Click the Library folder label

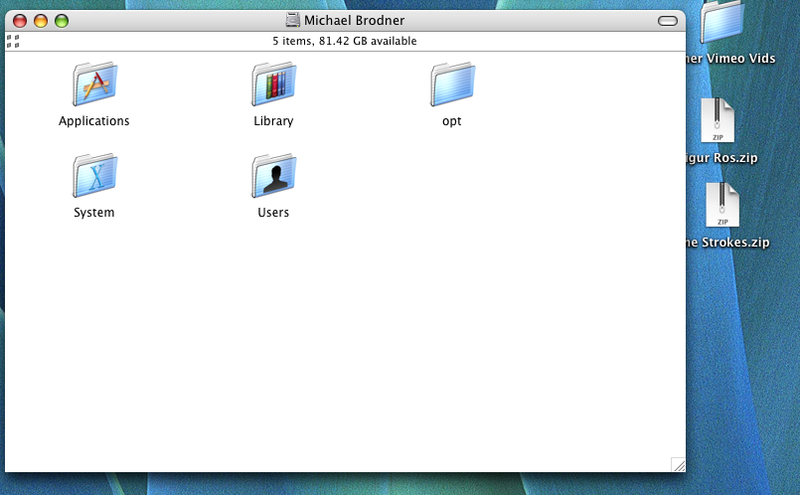pyautogui.click(x=273, y=121)
